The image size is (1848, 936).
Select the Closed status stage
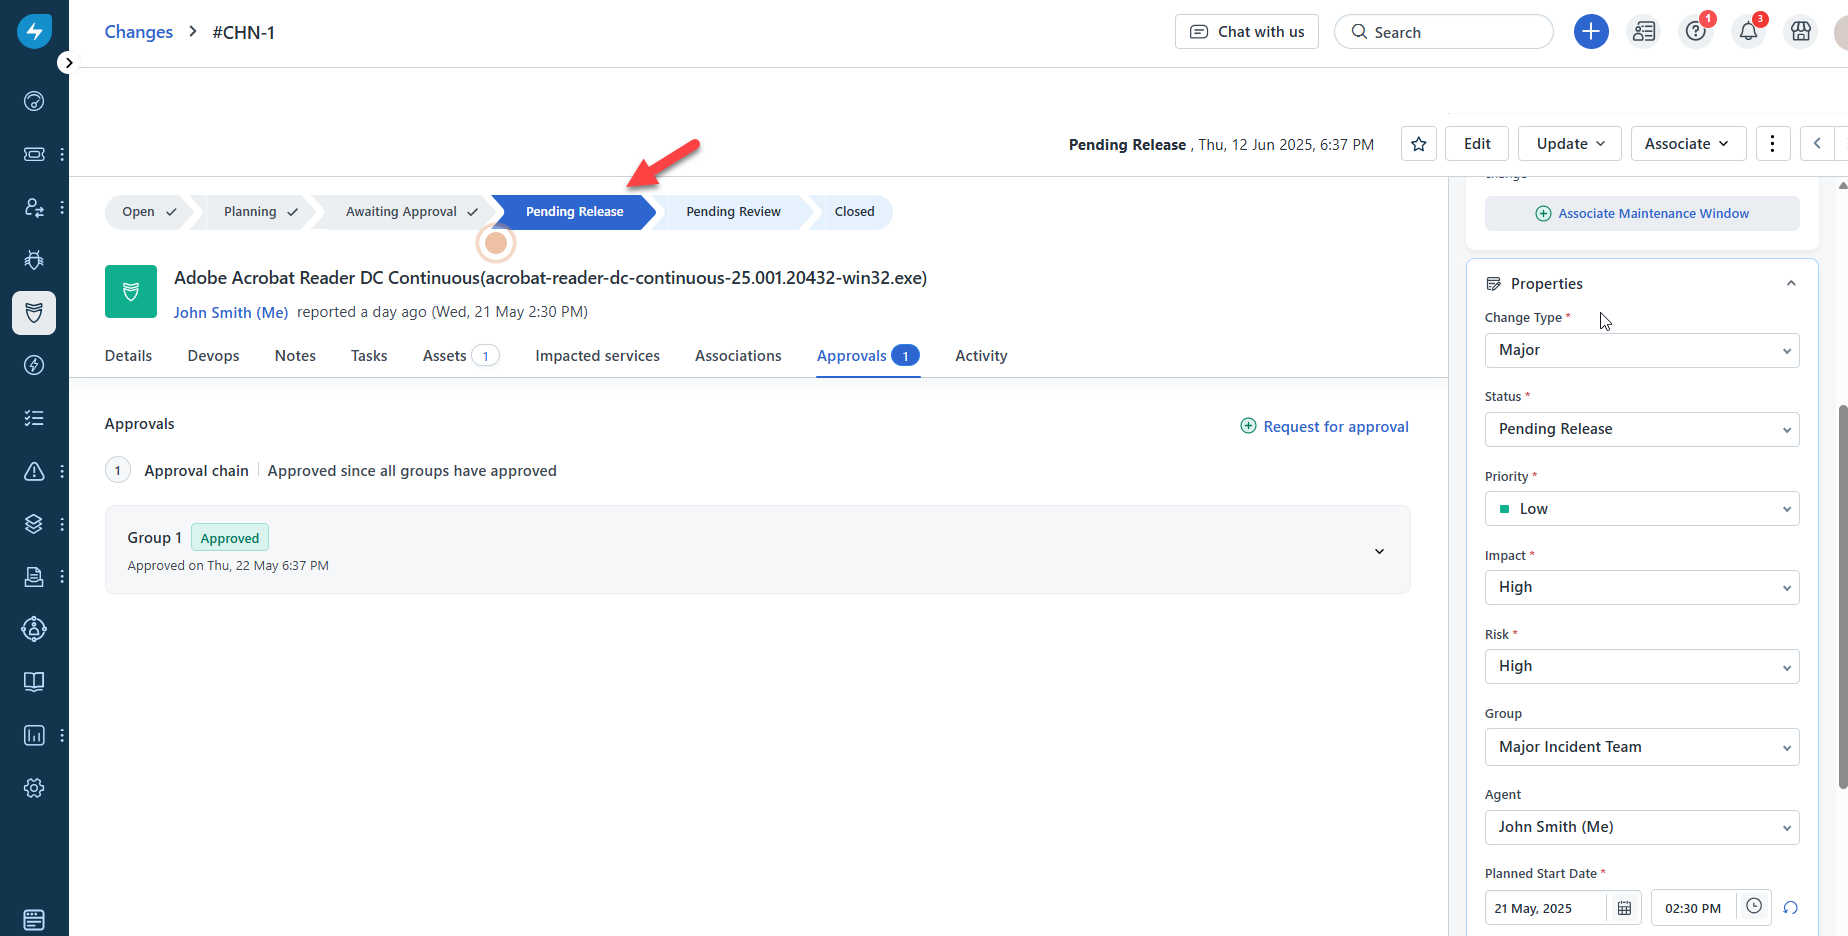[854, 212]
